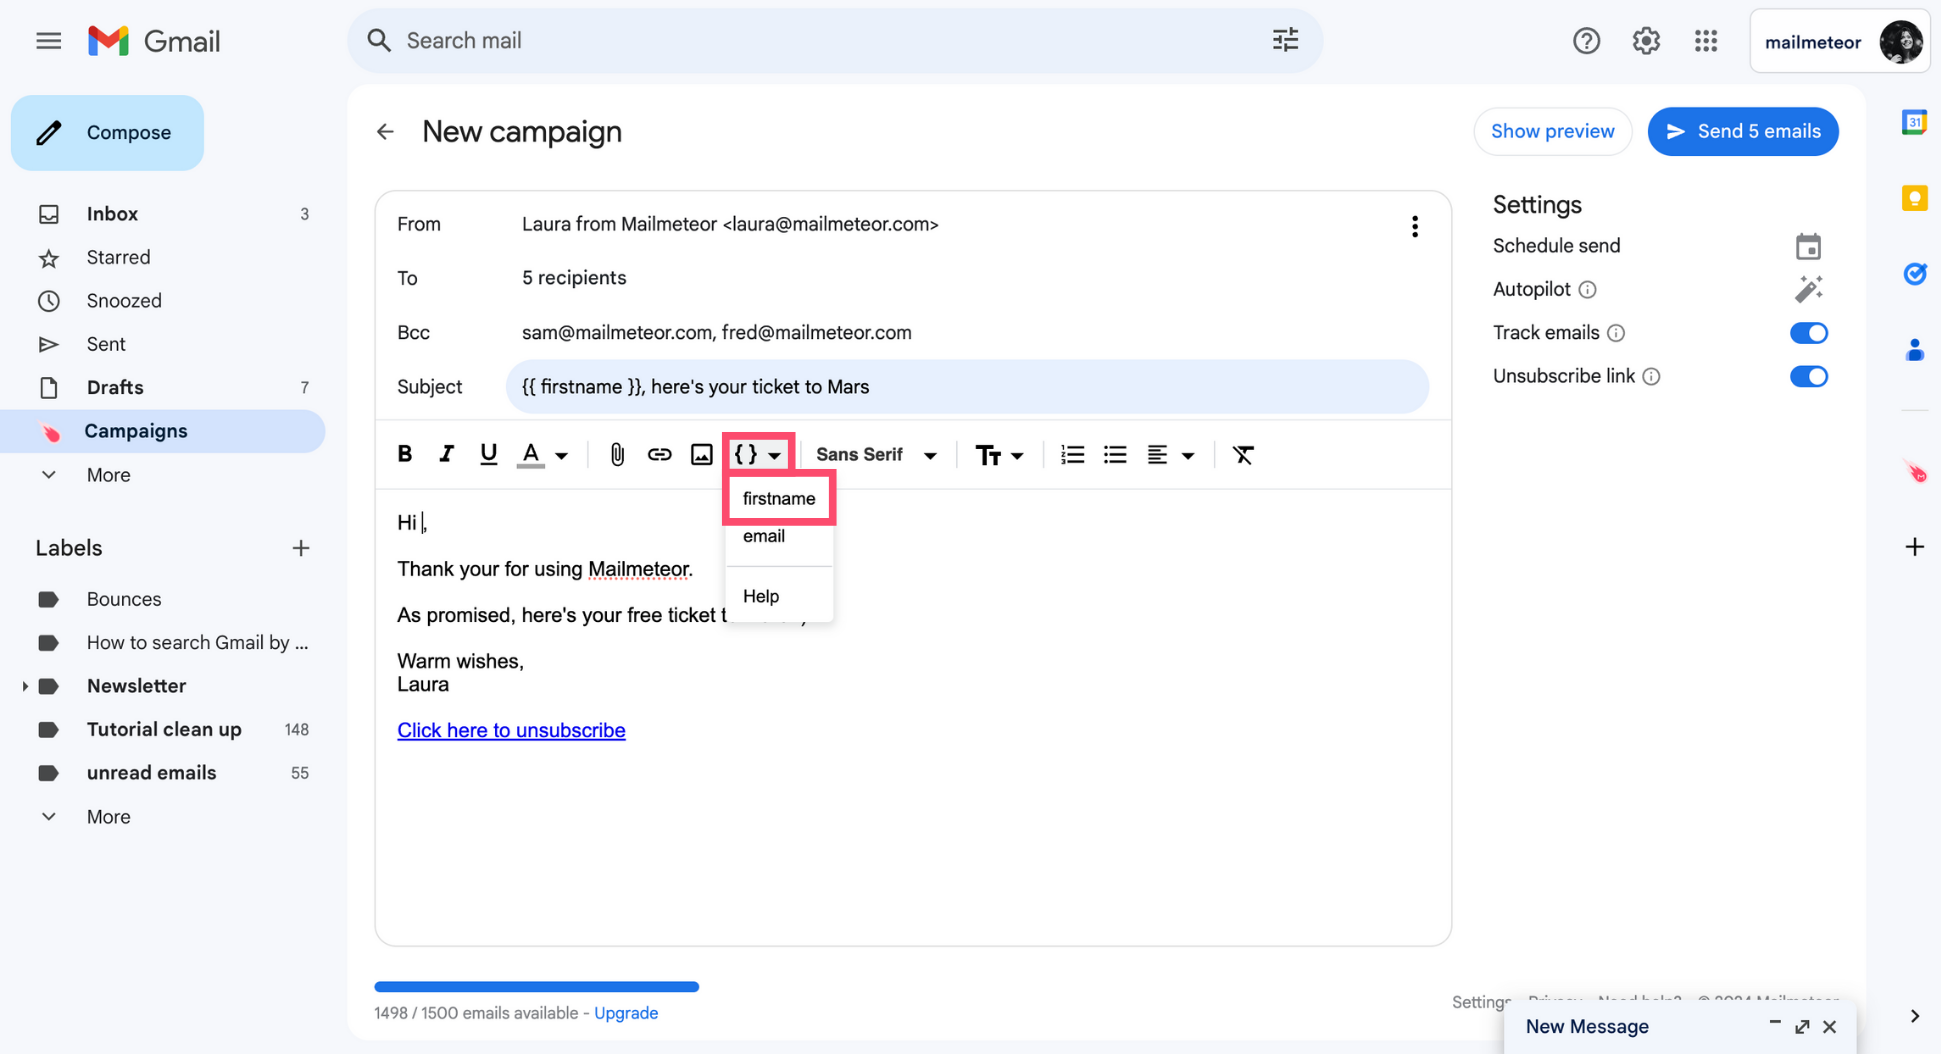Open the Google apps grid
Viewport: 1941px width, 1054px height.
[x=1706, y=41]
